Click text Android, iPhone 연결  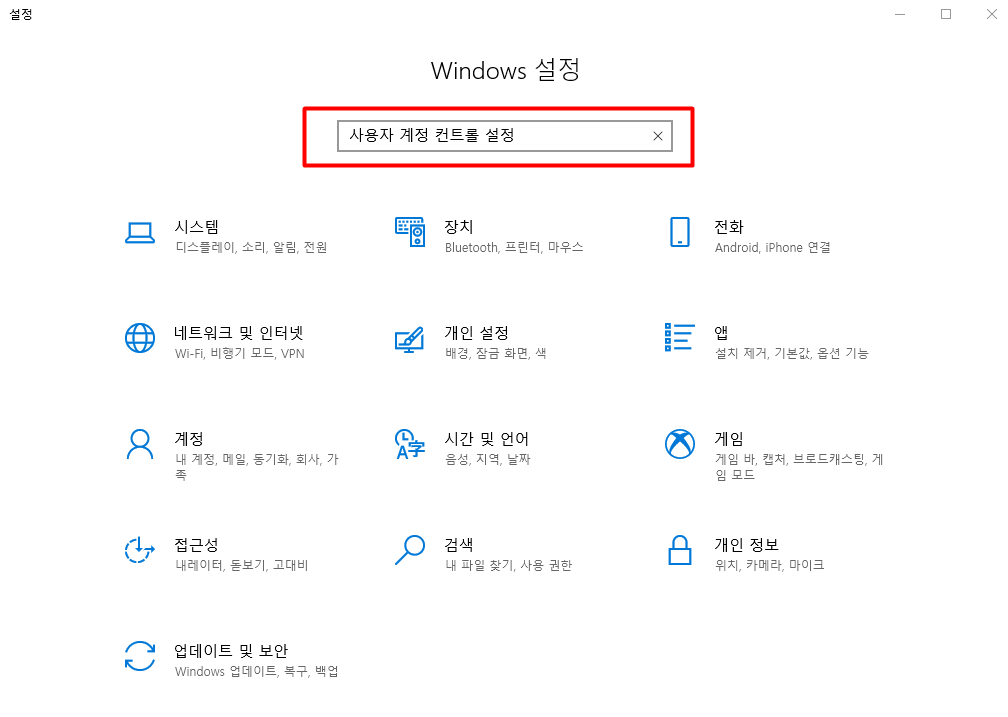[773, 247]
